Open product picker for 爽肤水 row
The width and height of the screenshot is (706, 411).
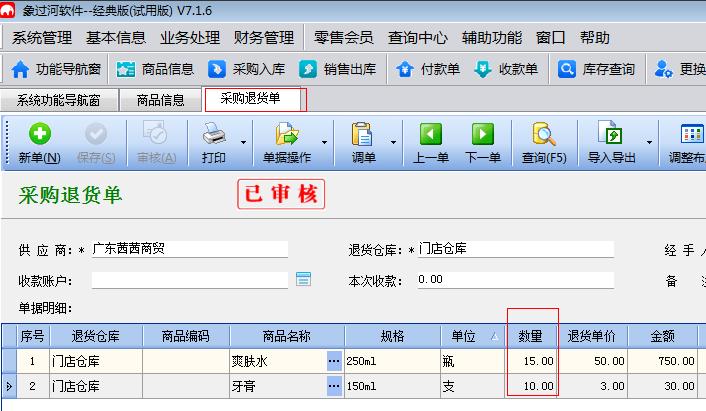334,361
